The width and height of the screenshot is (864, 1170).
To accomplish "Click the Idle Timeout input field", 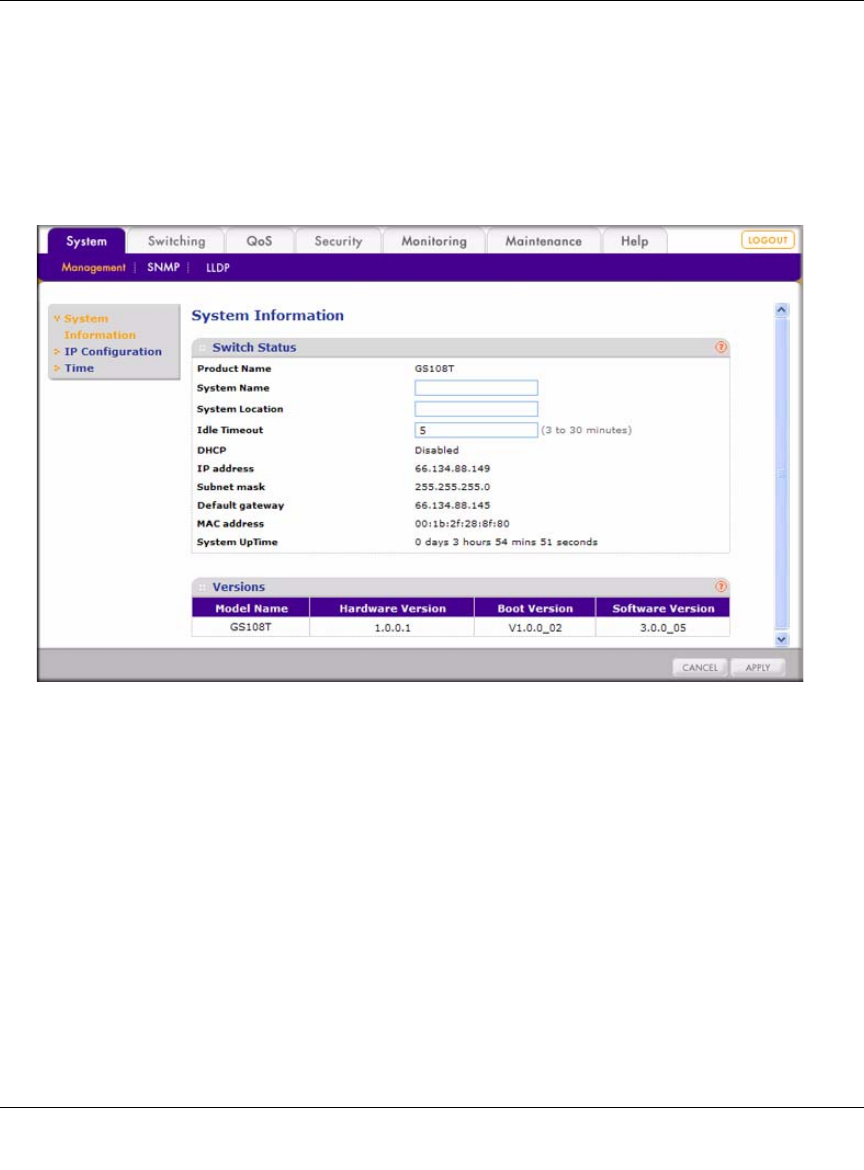I will (x=476, y=430).
